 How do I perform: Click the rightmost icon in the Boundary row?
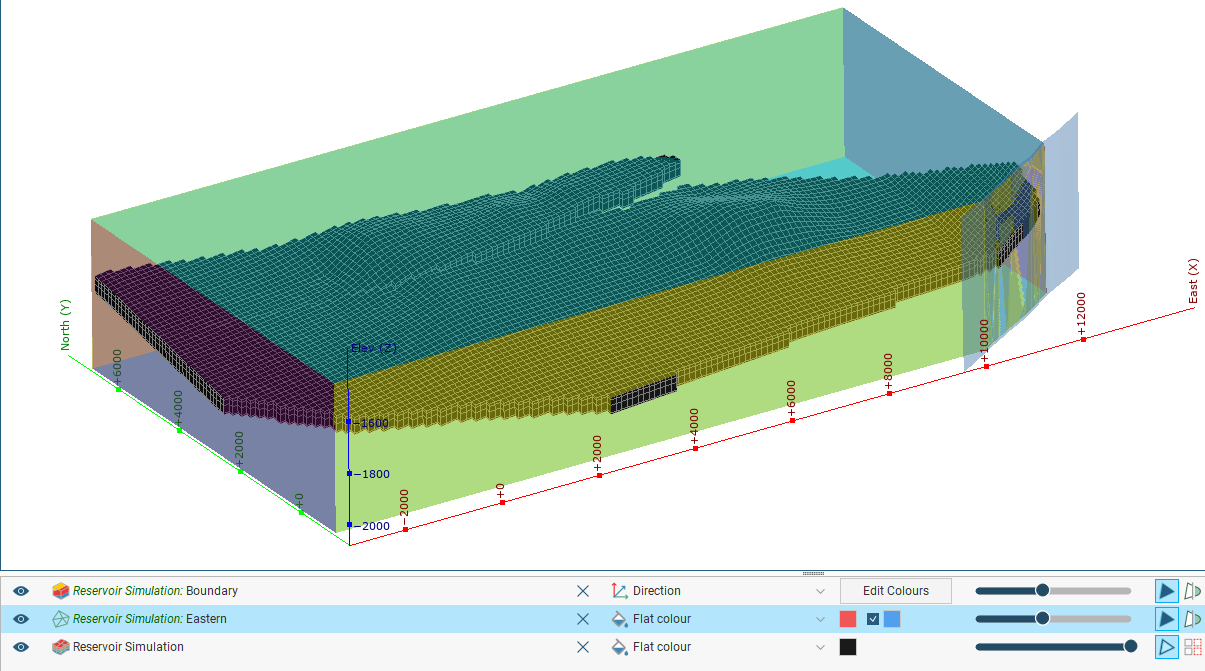[1192, 591]
